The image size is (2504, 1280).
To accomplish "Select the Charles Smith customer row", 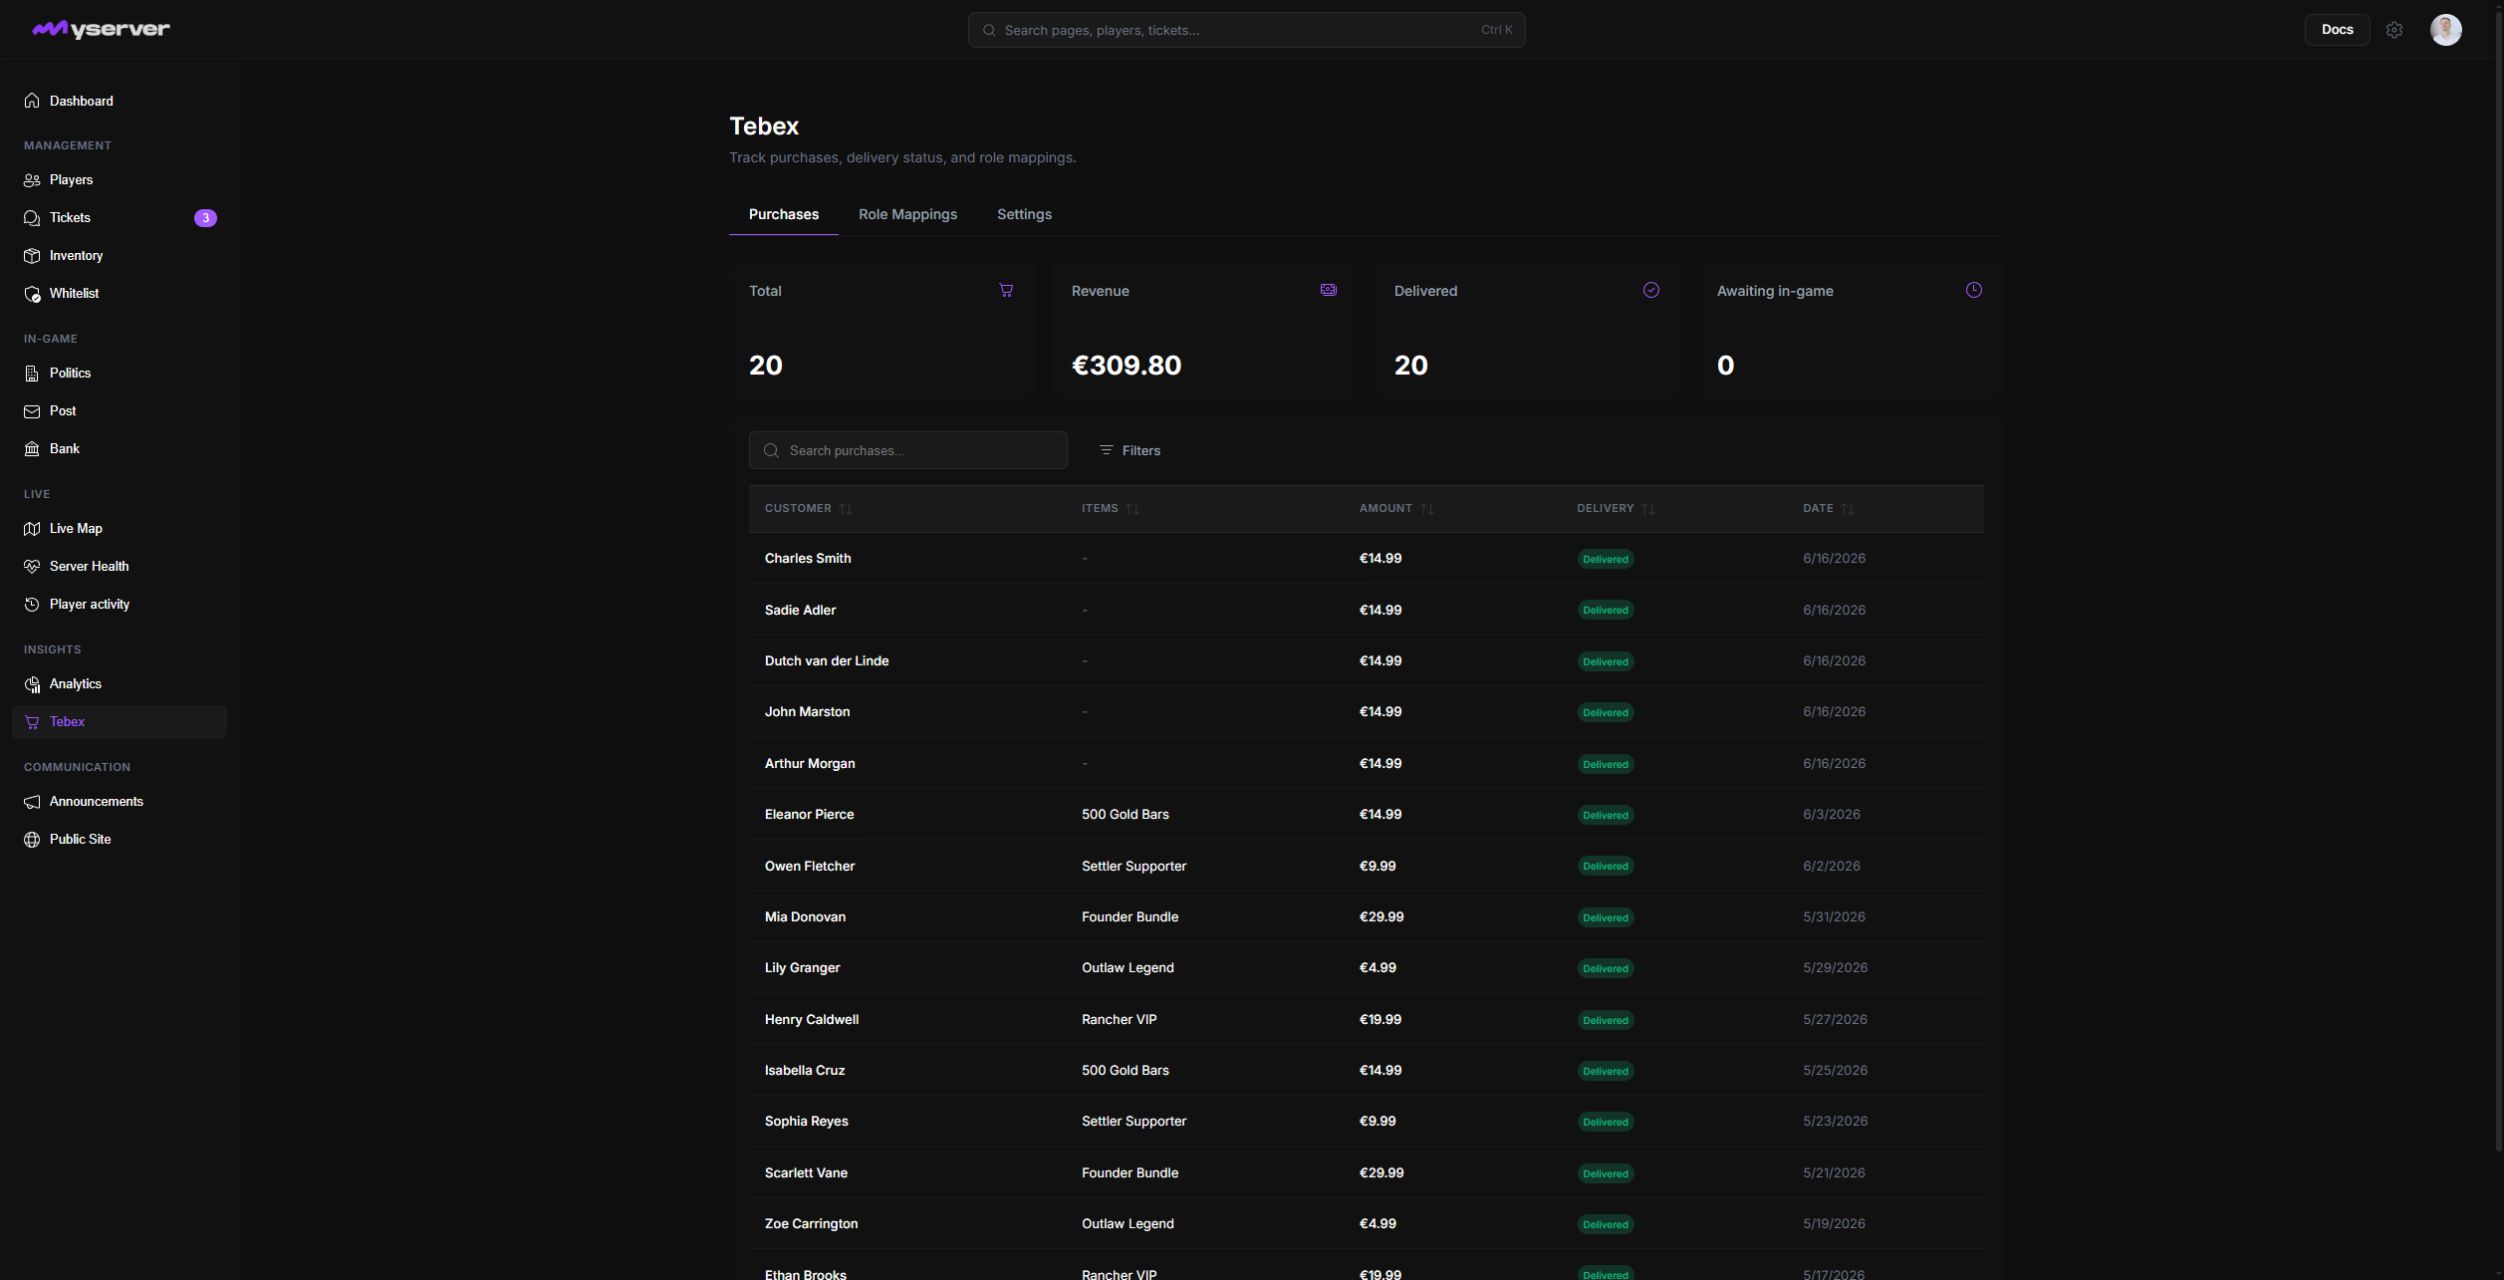I will [1366, 559].
